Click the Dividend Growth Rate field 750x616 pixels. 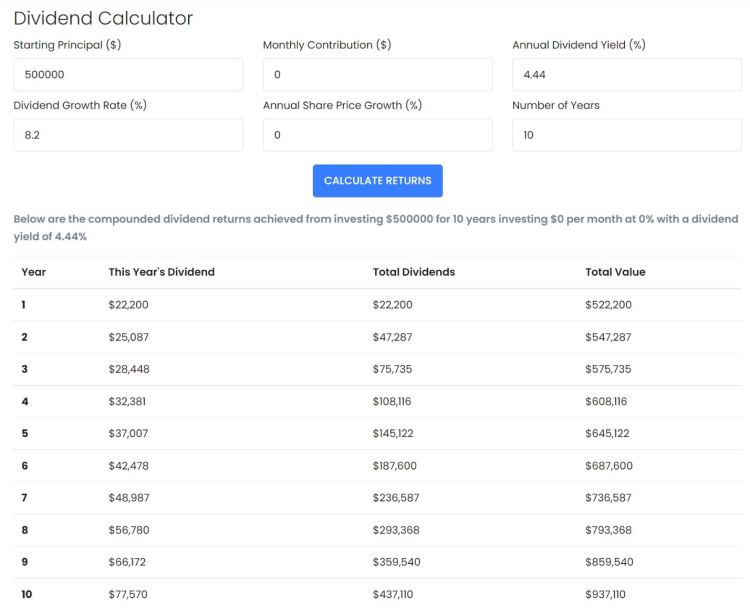coord(128,135)
